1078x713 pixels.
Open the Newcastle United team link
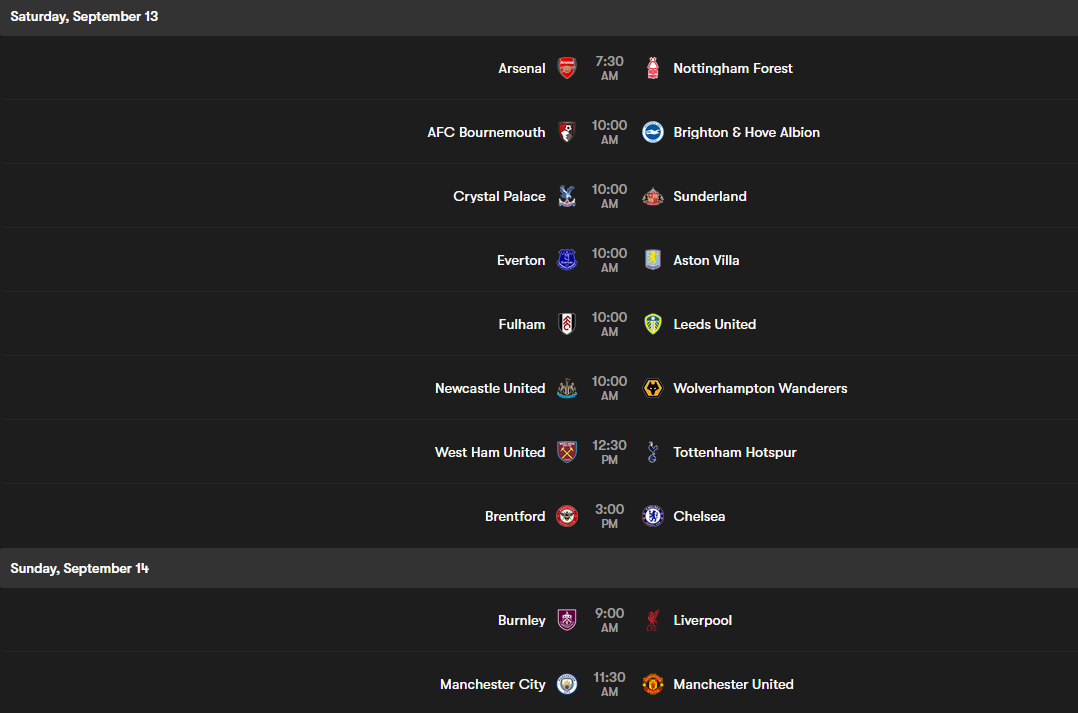(490, 388)
